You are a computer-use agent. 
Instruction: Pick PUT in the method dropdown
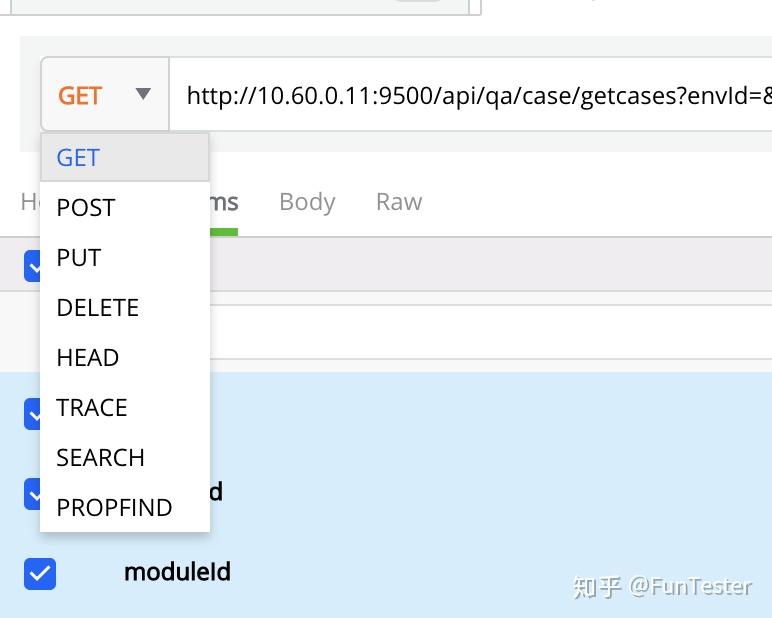[x=79, y=258]
